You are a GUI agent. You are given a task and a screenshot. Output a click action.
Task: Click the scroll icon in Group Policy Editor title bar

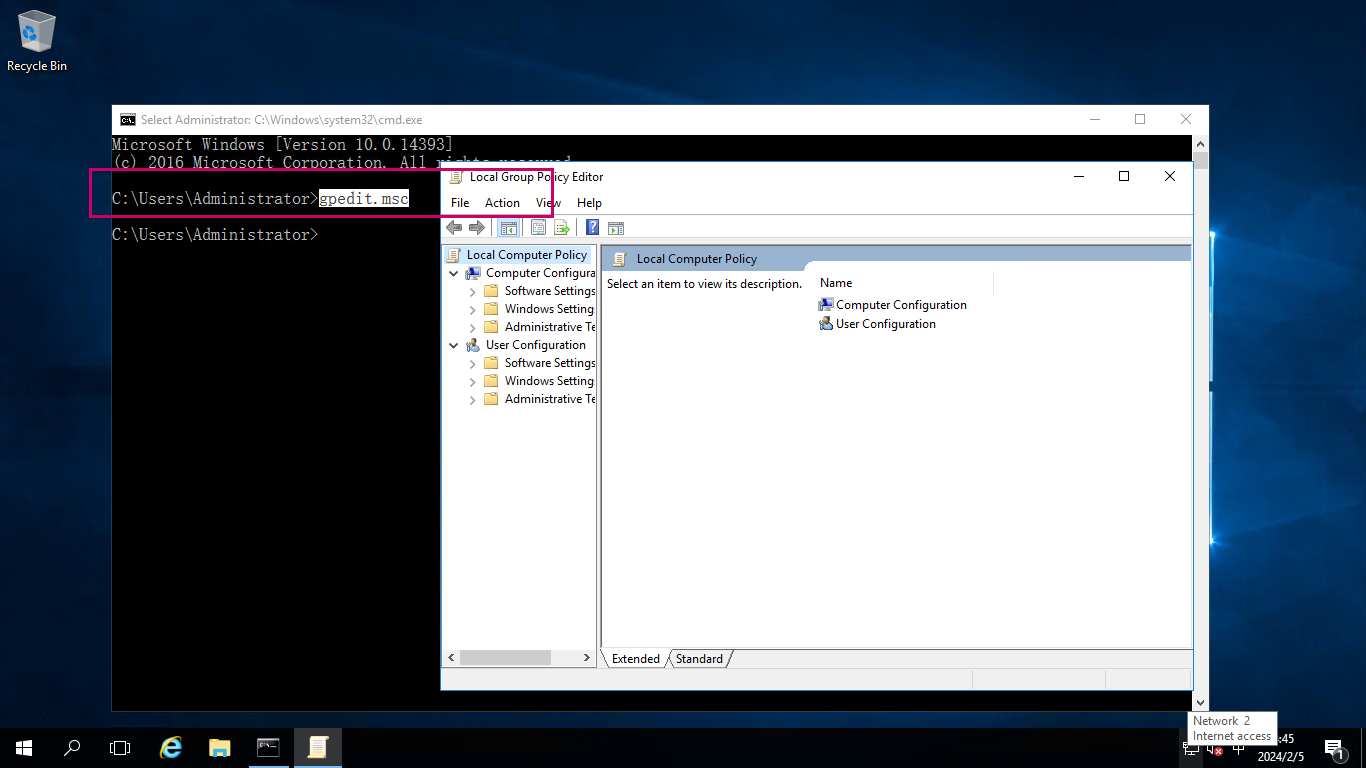(x=456, y=177)
